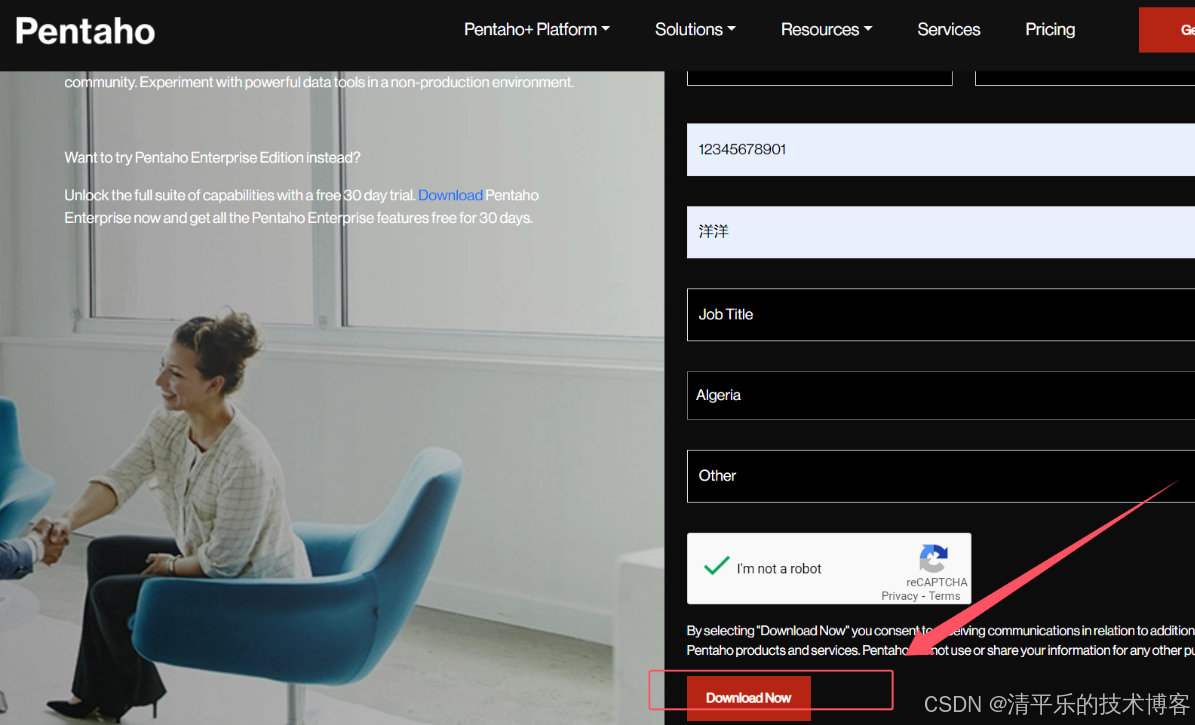Open the Resources dropdown menu

(x=826, y=30)
